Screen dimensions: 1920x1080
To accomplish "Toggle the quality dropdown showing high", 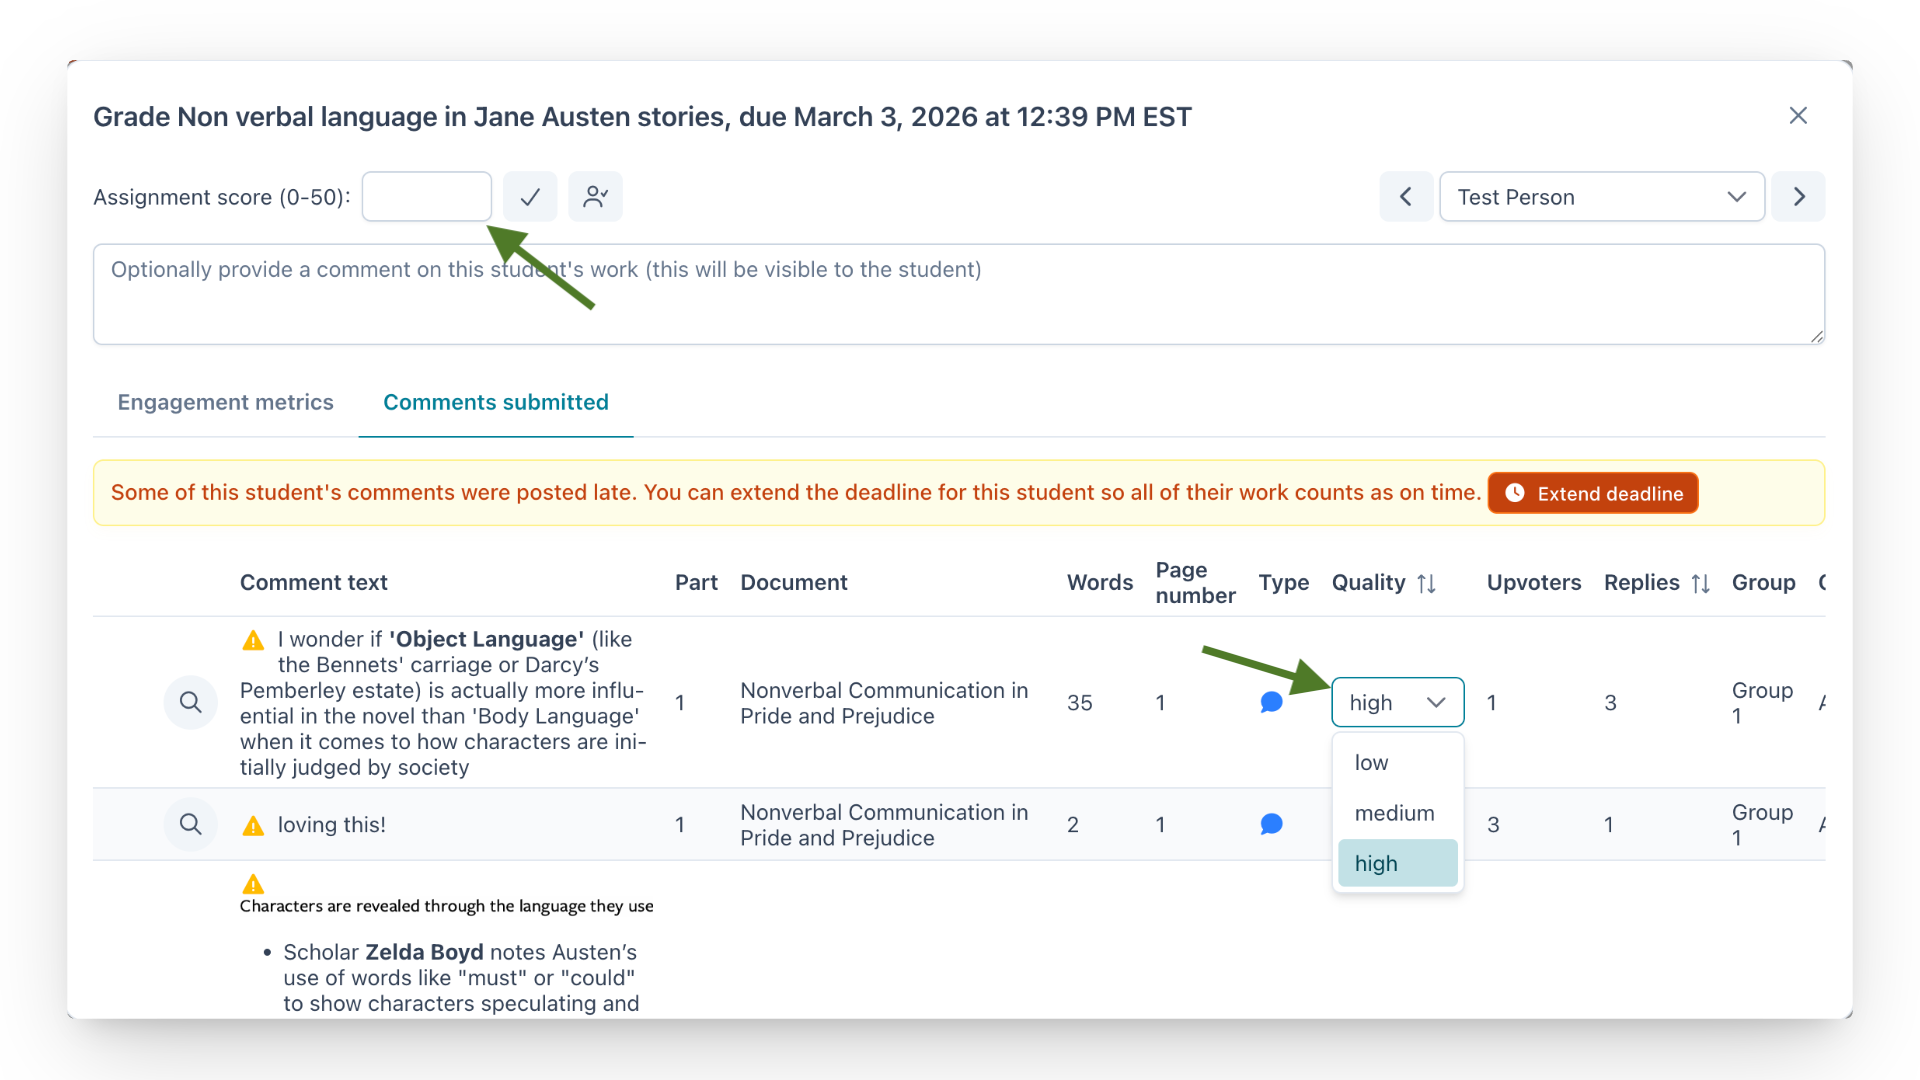I will tap(1398, 702).
